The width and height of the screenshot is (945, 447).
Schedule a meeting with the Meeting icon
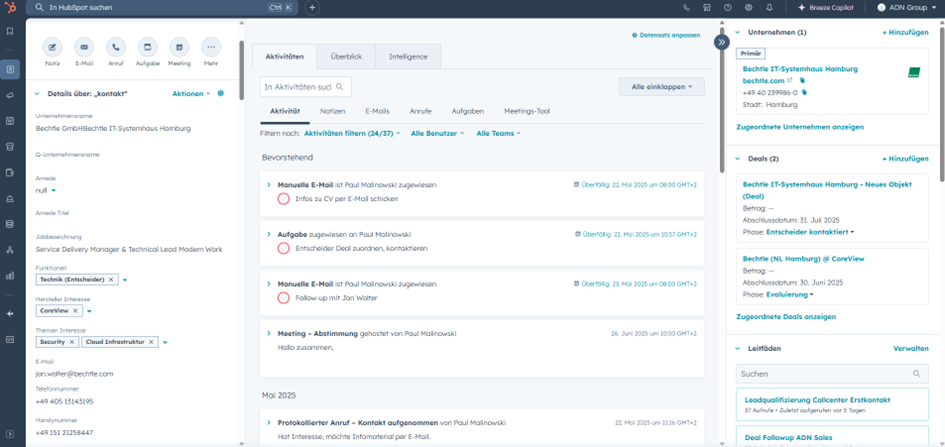point(179,47)
